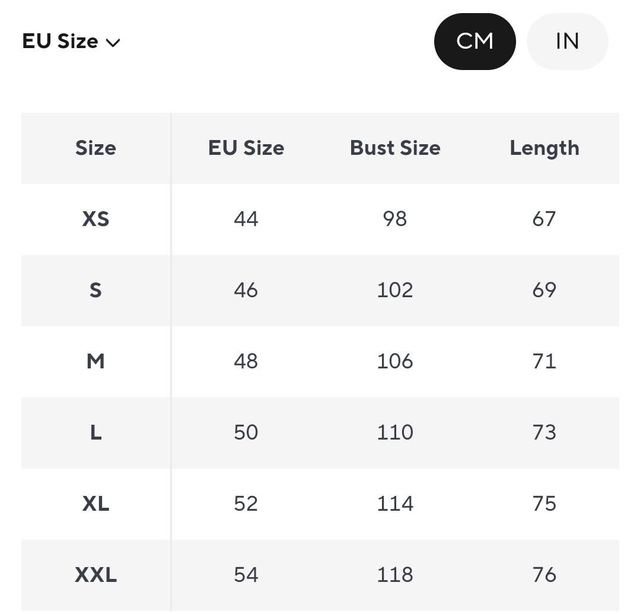Select the XS size row label

click(95, 218)
